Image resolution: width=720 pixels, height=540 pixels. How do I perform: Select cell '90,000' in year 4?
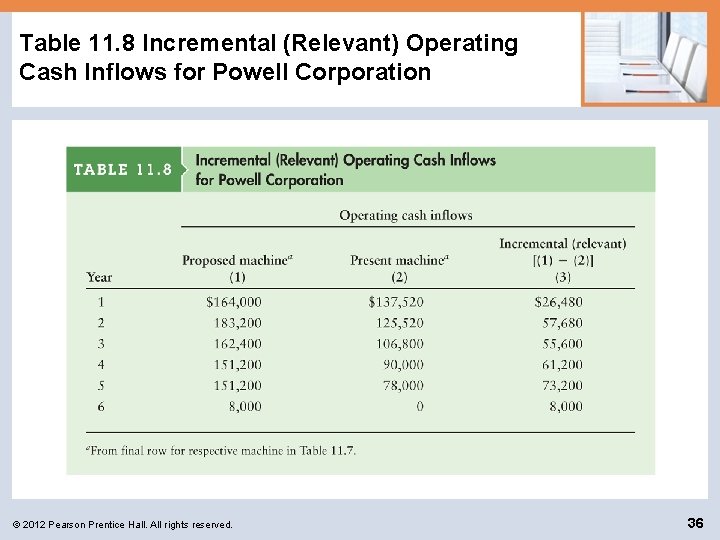[404, 365]
